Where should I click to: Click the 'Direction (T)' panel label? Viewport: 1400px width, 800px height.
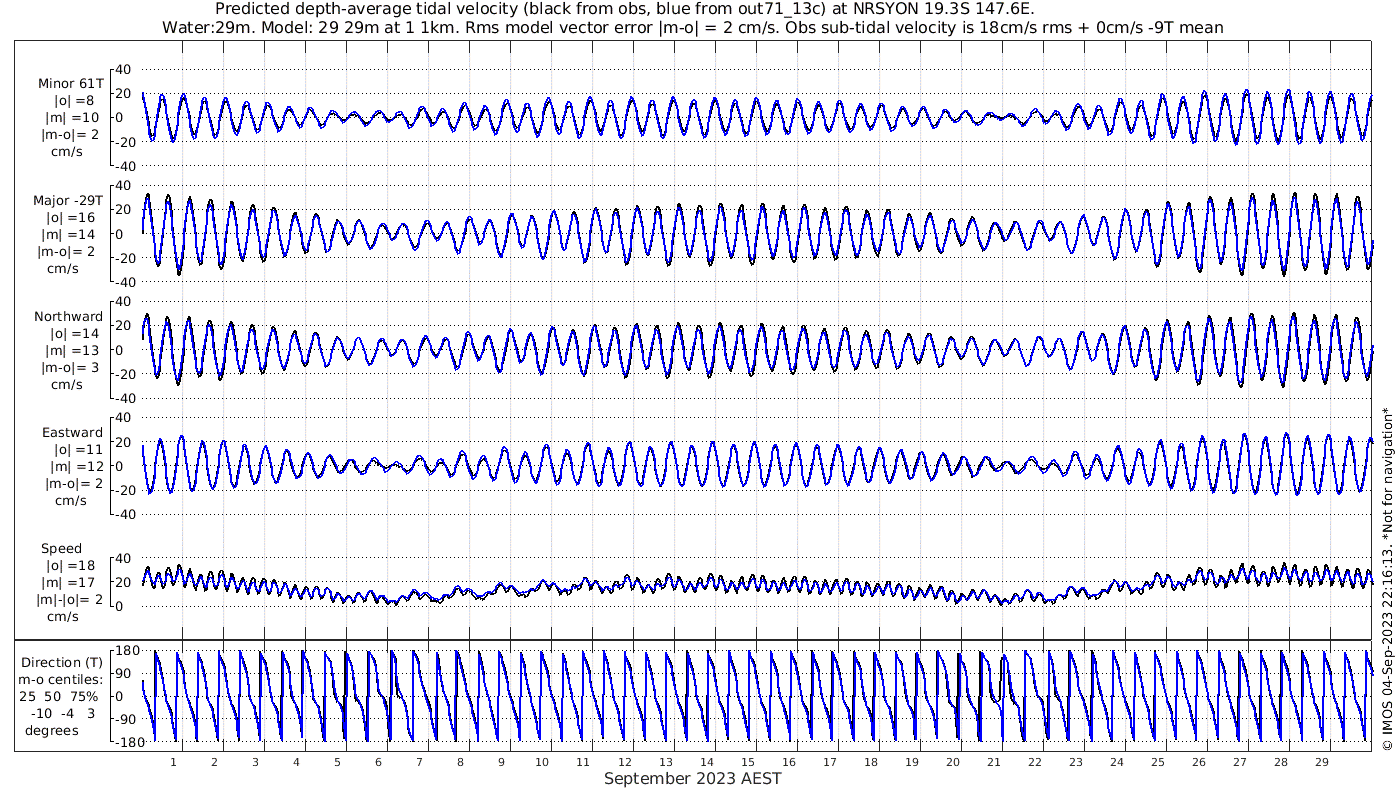coord(62,663)
